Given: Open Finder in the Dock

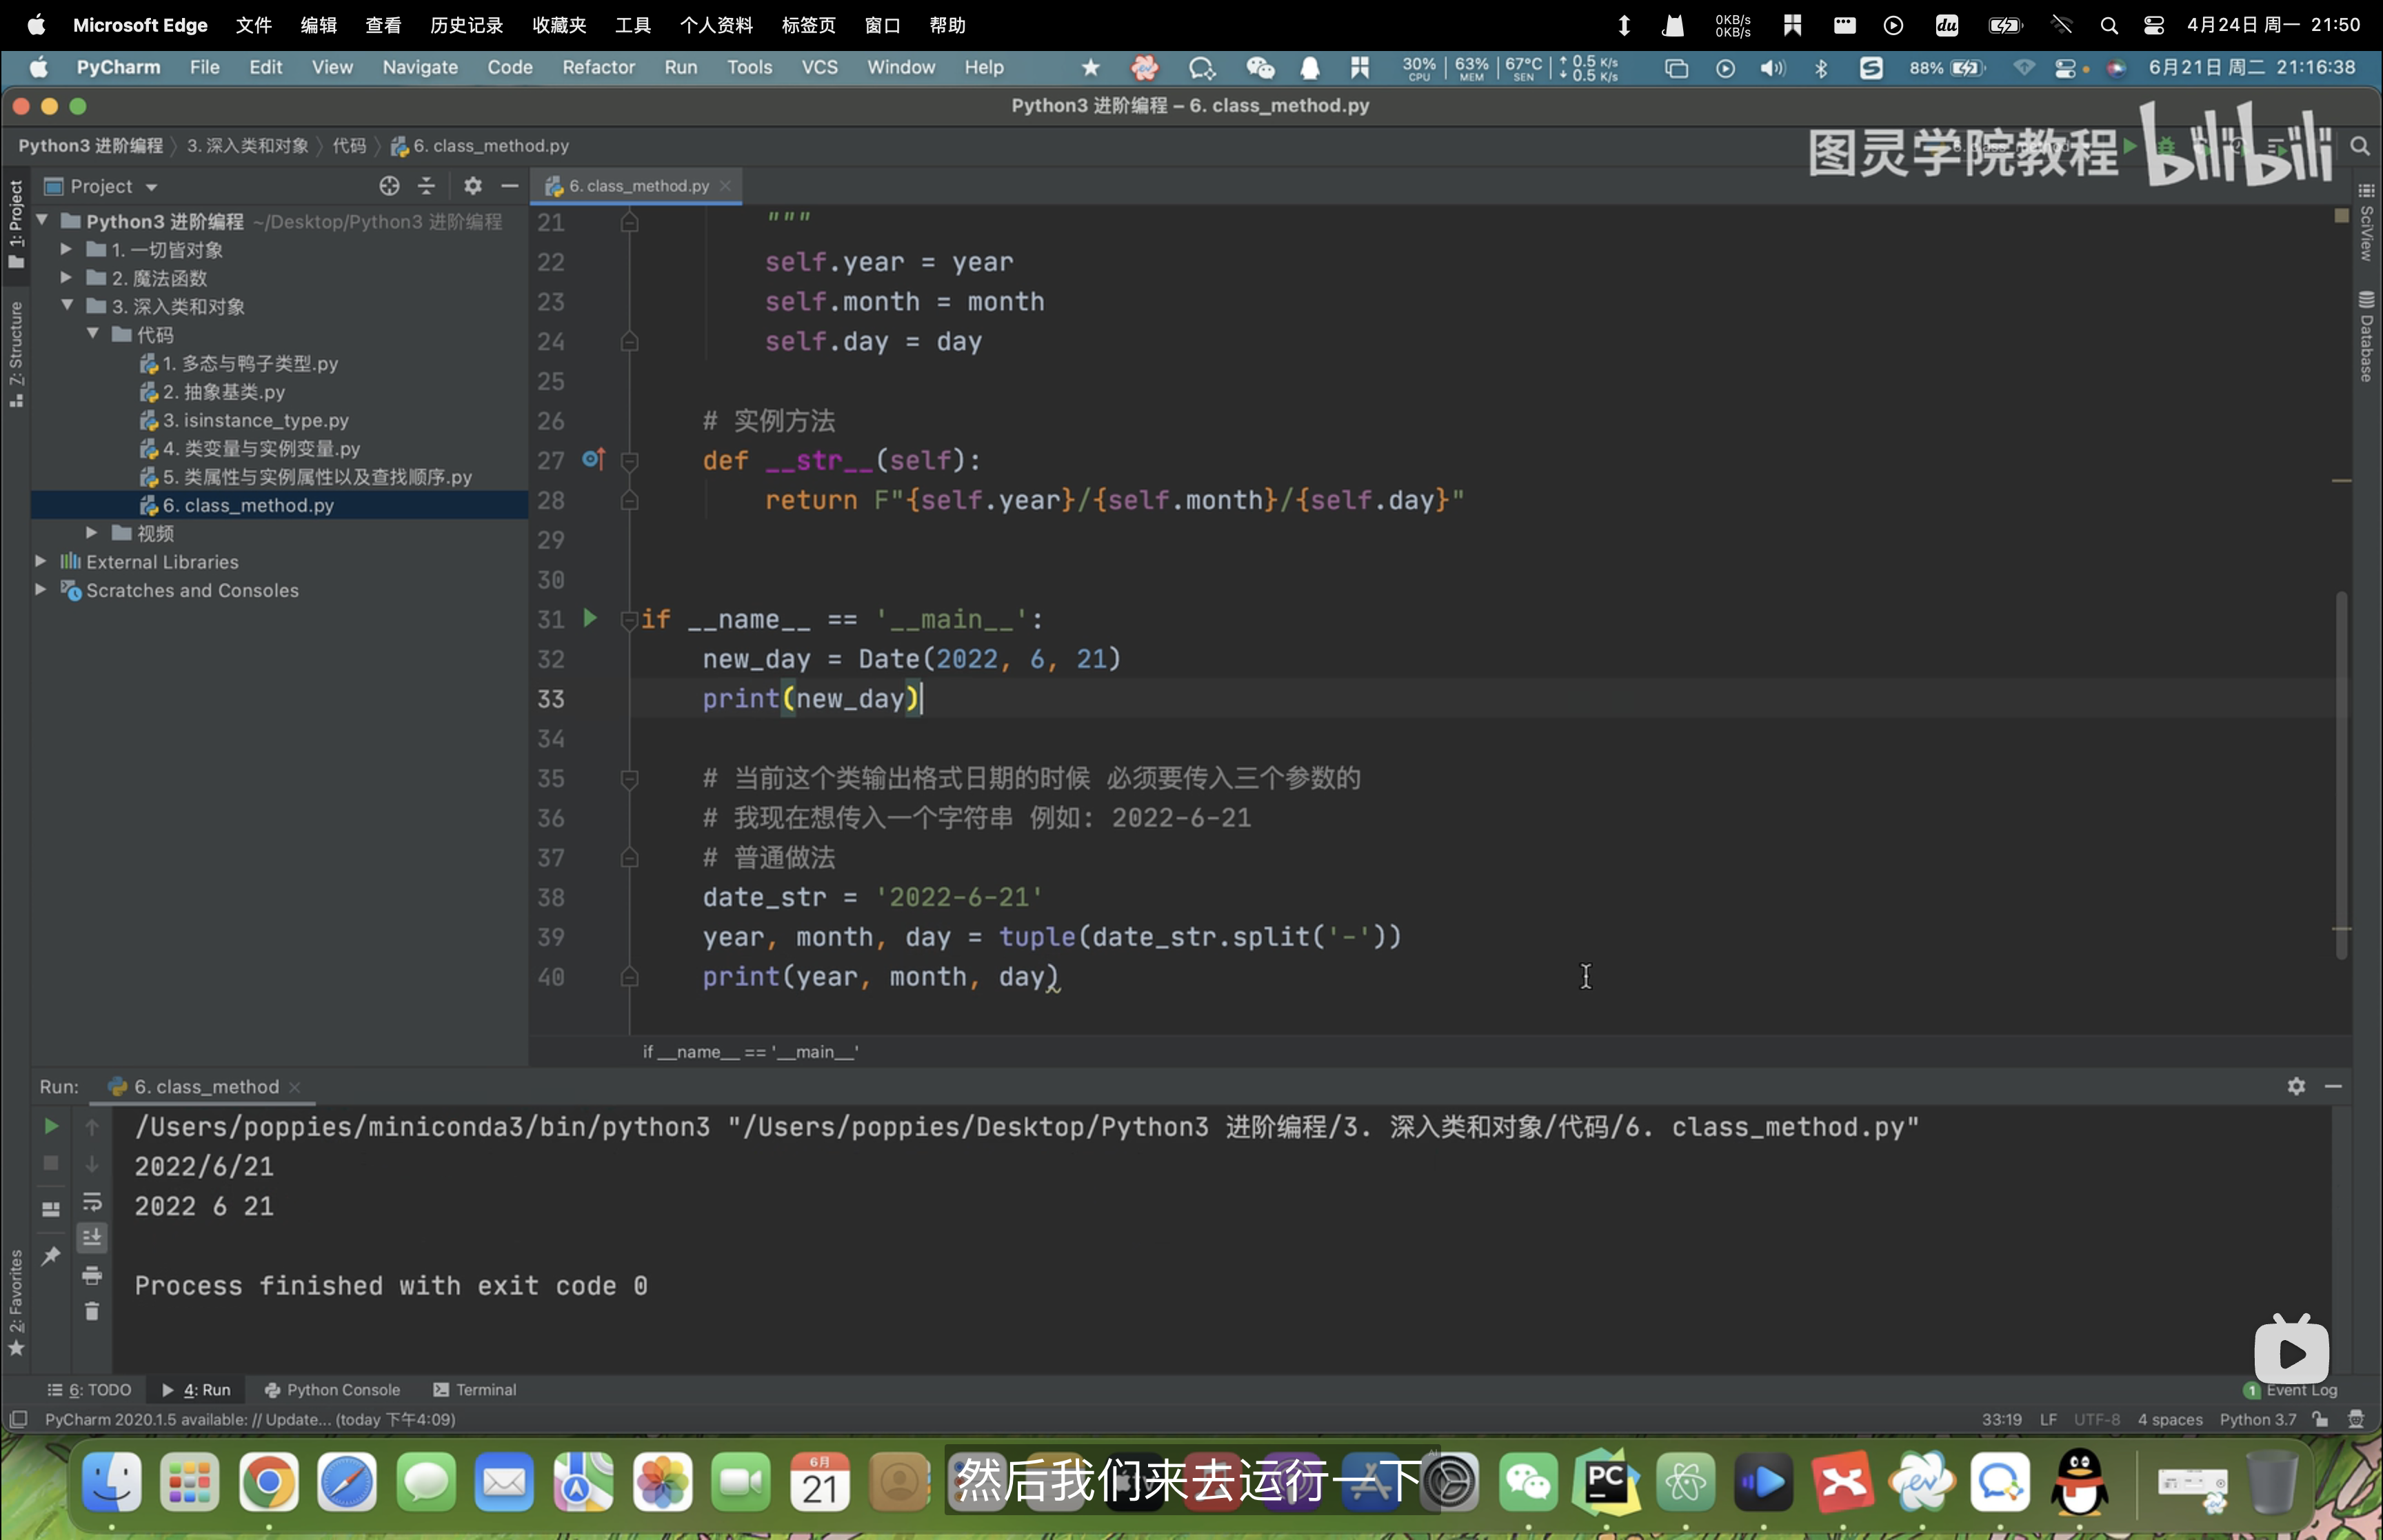Looking at the screenshot, I should [x=111, y=1482].
